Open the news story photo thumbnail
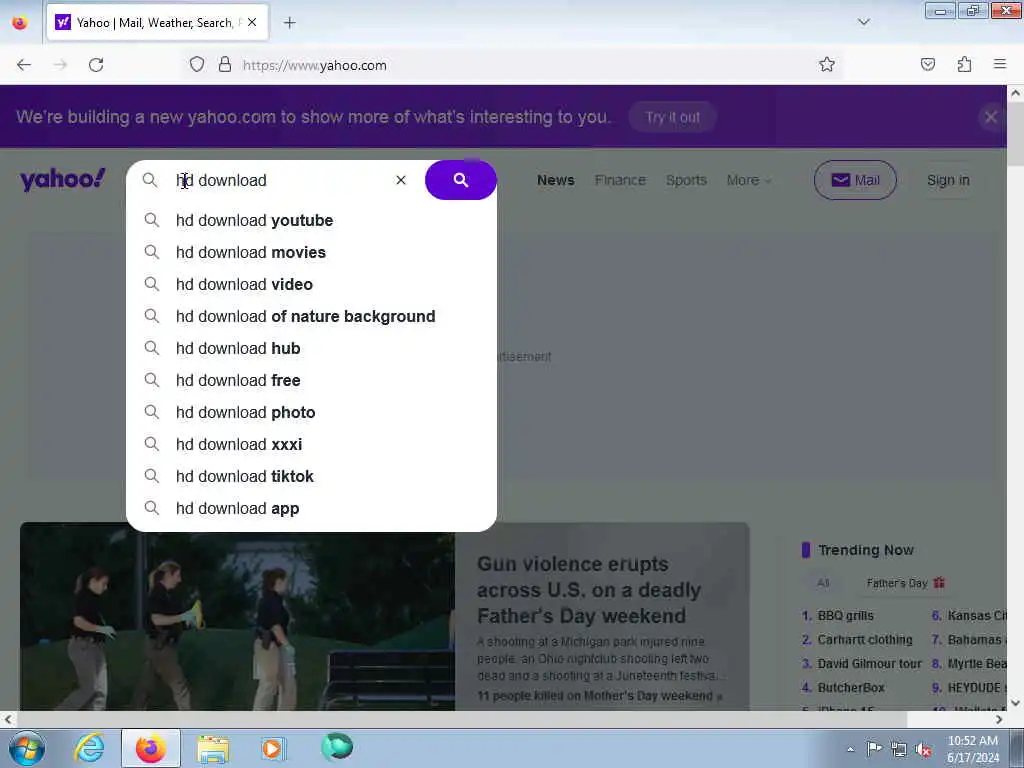Viewport: 1024px width, 768px height. [x=237, y=616]
